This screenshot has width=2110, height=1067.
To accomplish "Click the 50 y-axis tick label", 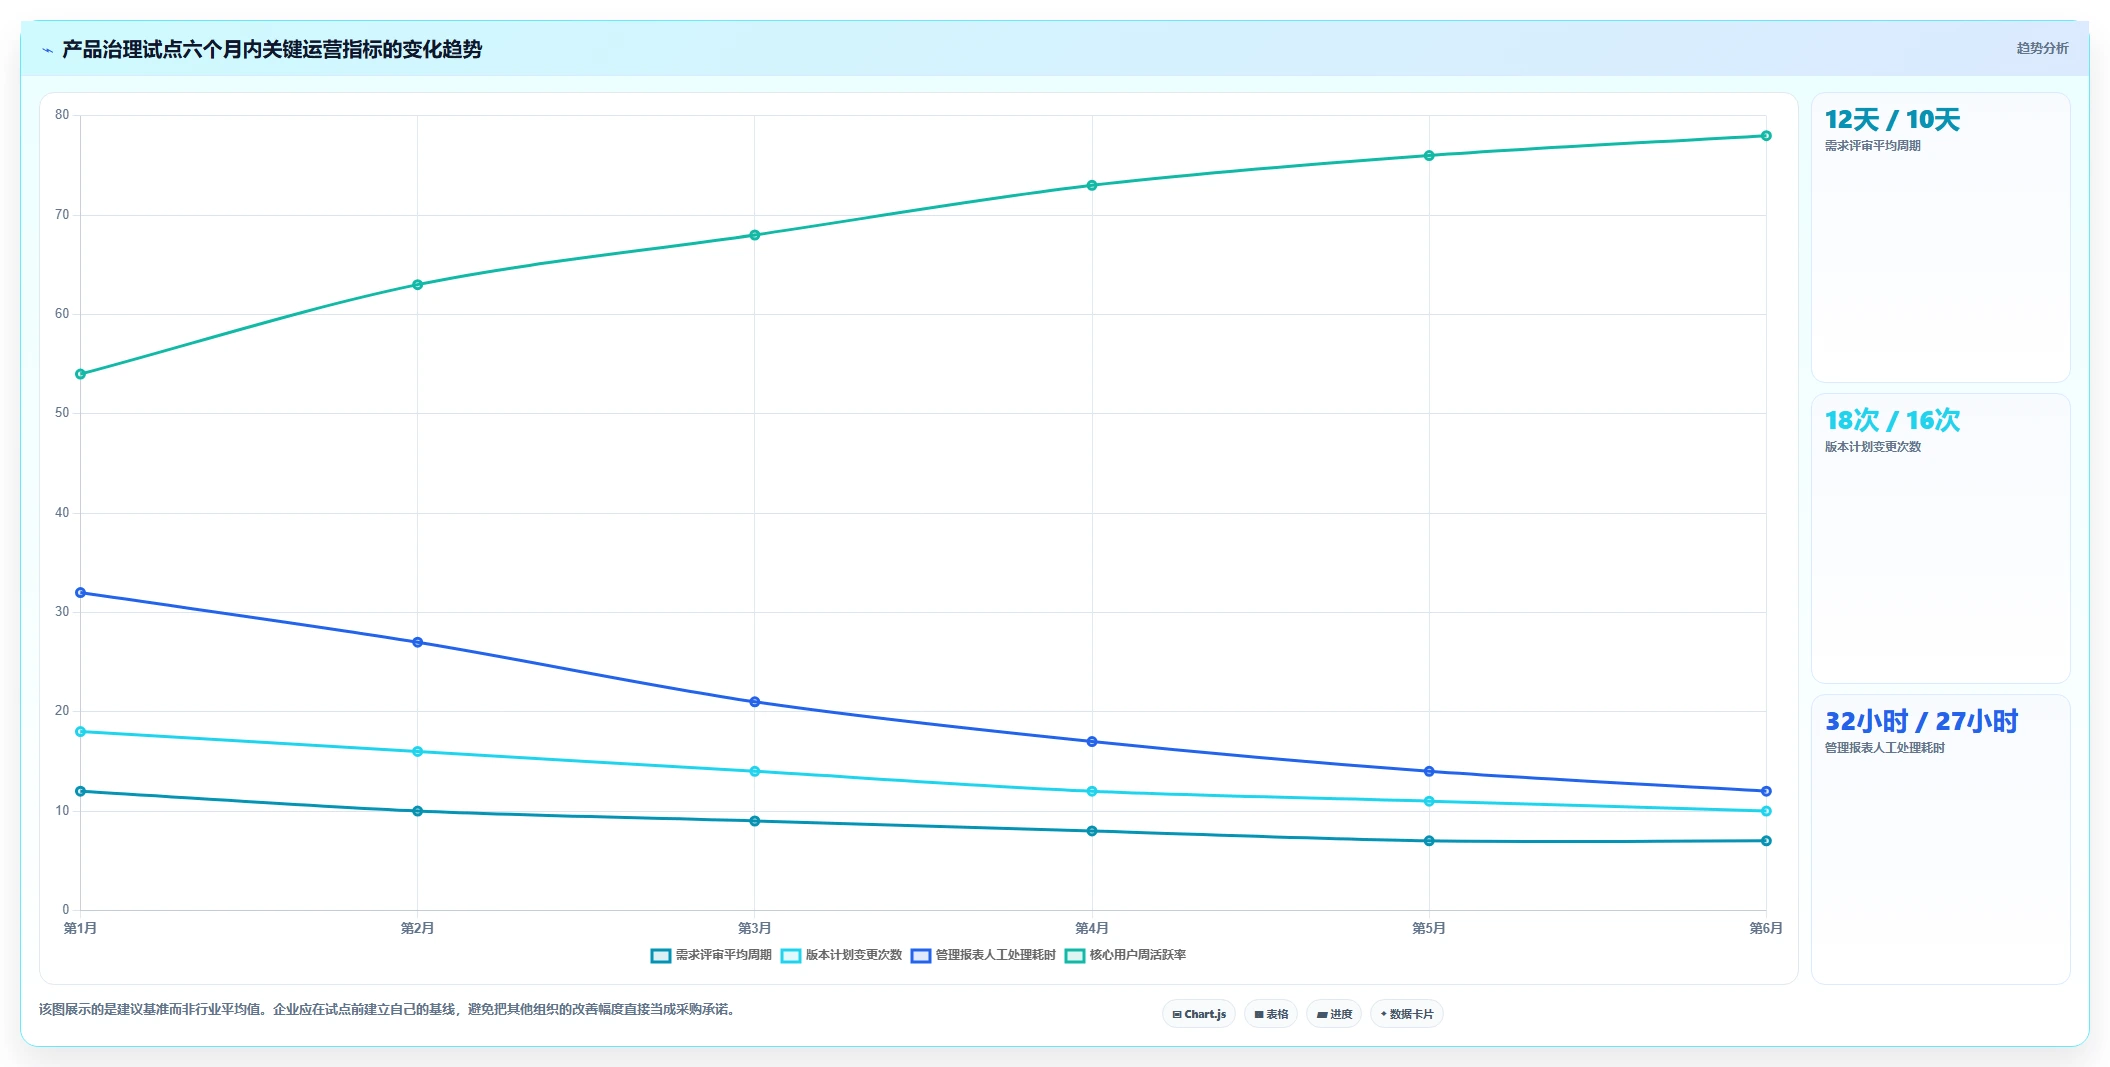I will pyautogui.click(x=62, y=413).
